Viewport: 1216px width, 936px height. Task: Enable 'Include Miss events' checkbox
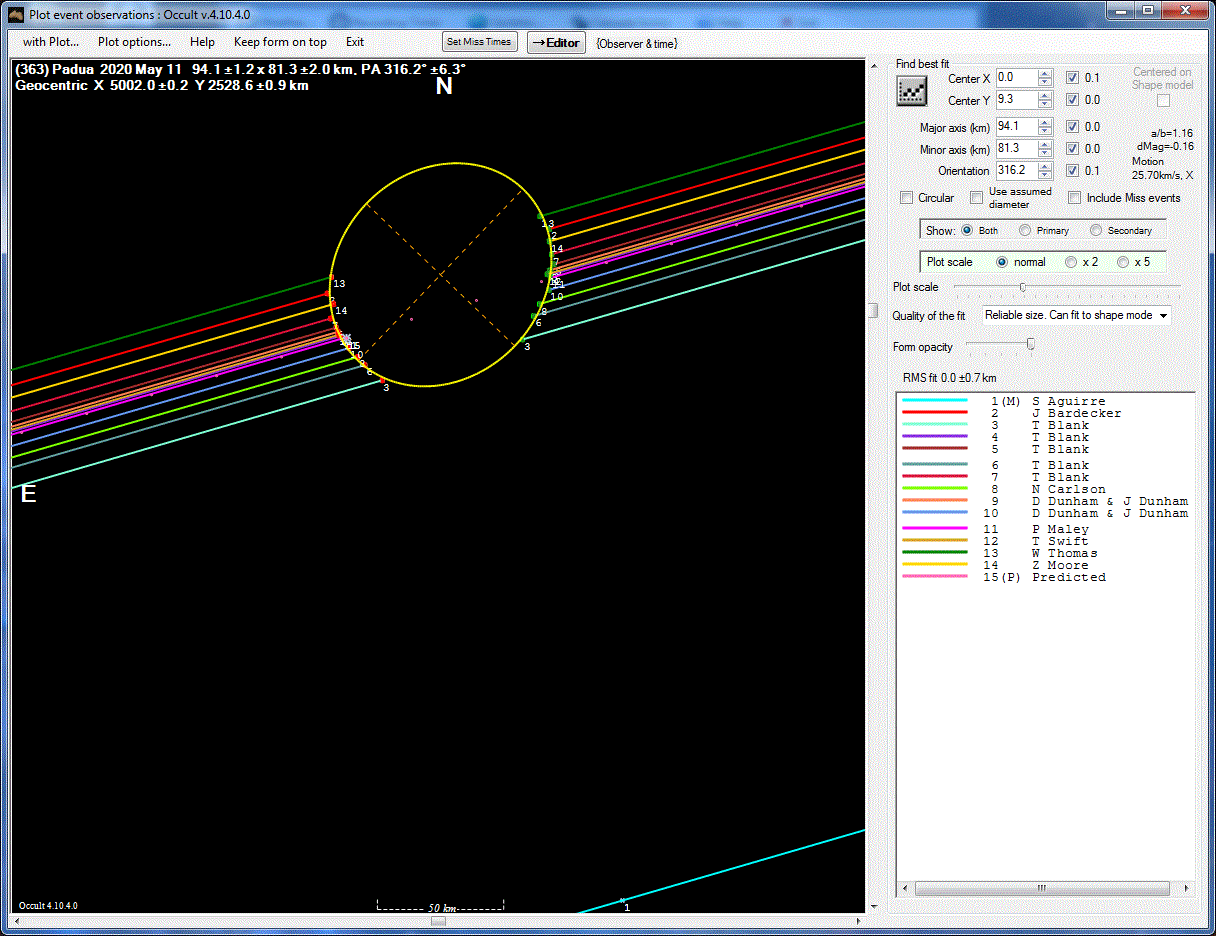[x=1075, y=198]
